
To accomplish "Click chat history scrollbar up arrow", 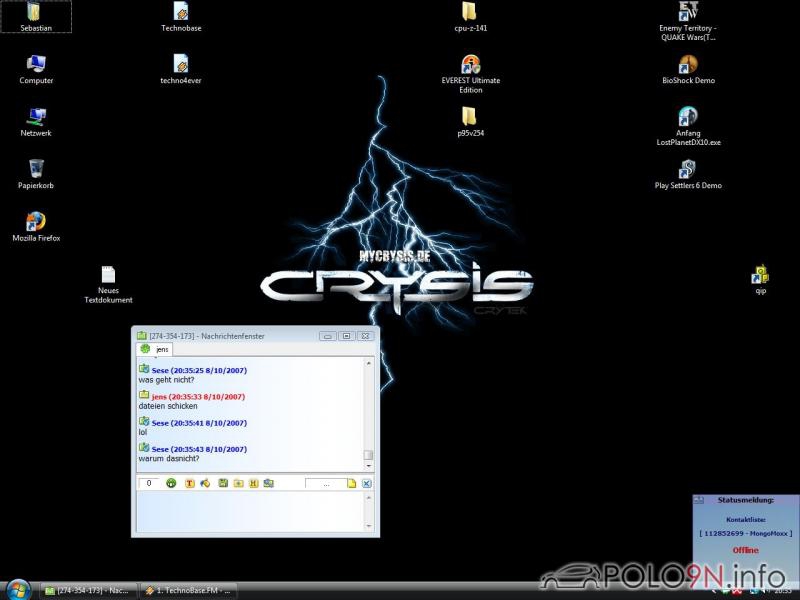I will (x=368, y=363).
